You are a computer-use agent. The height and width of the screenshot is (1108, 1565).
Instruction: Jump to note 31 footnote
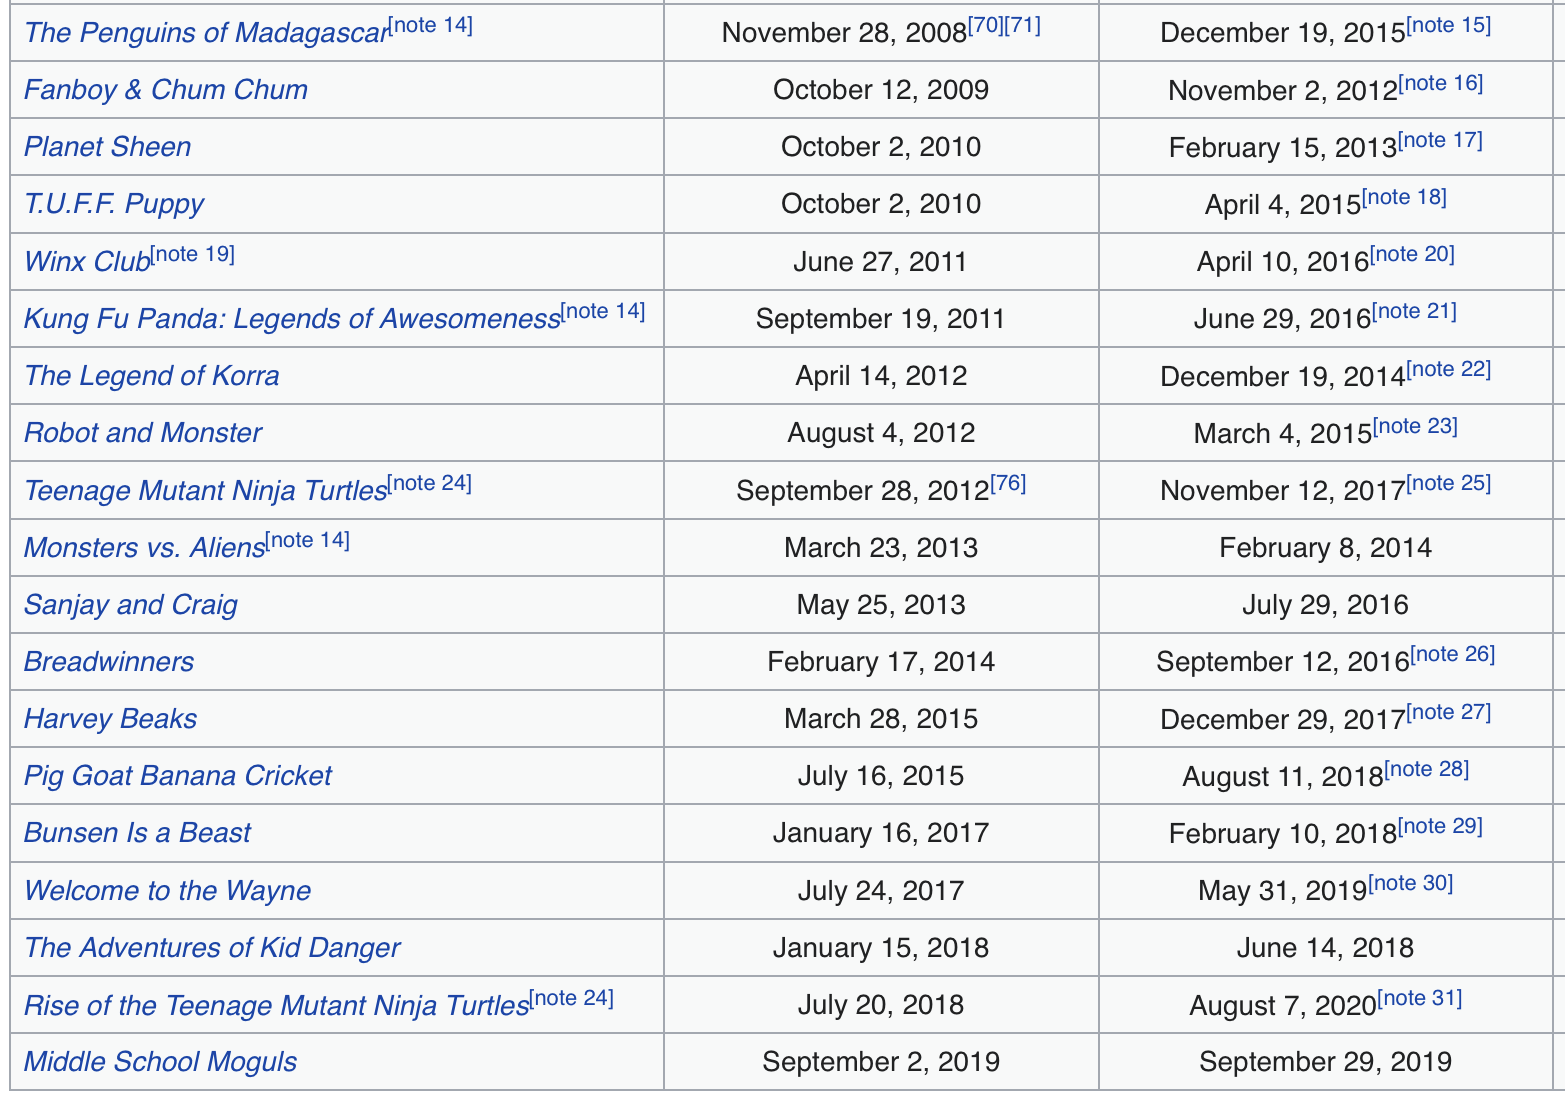tap(1419, 997)
